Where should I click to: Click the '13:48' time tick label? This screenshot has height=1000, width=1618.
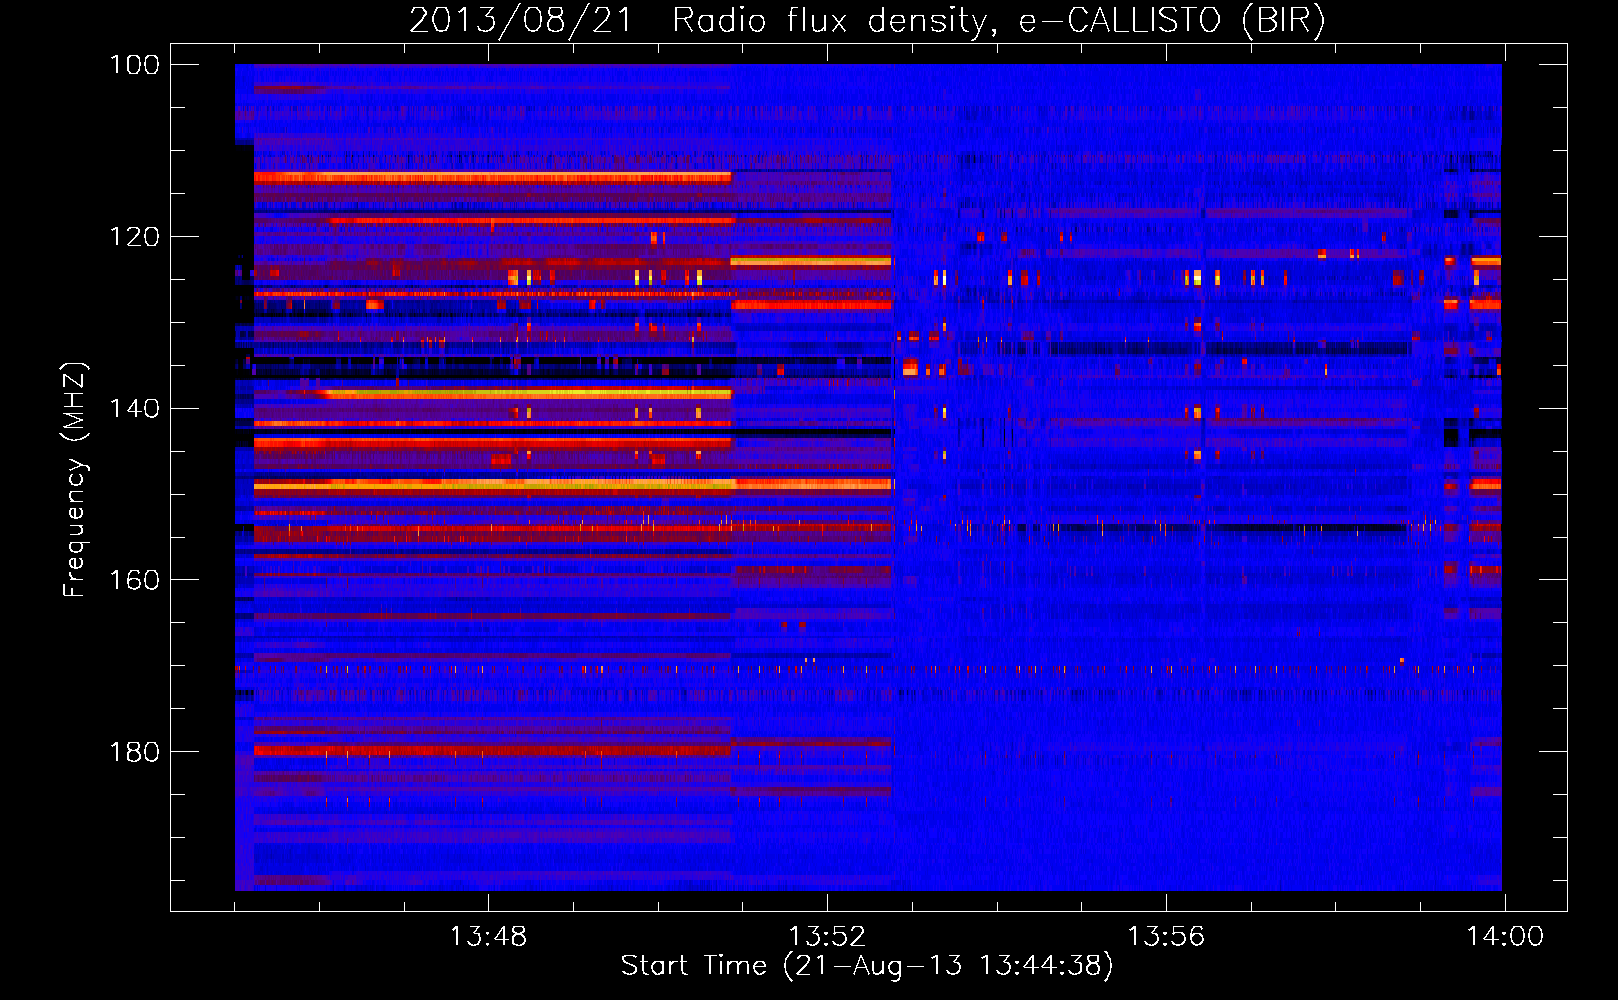[x=488, y=937]
